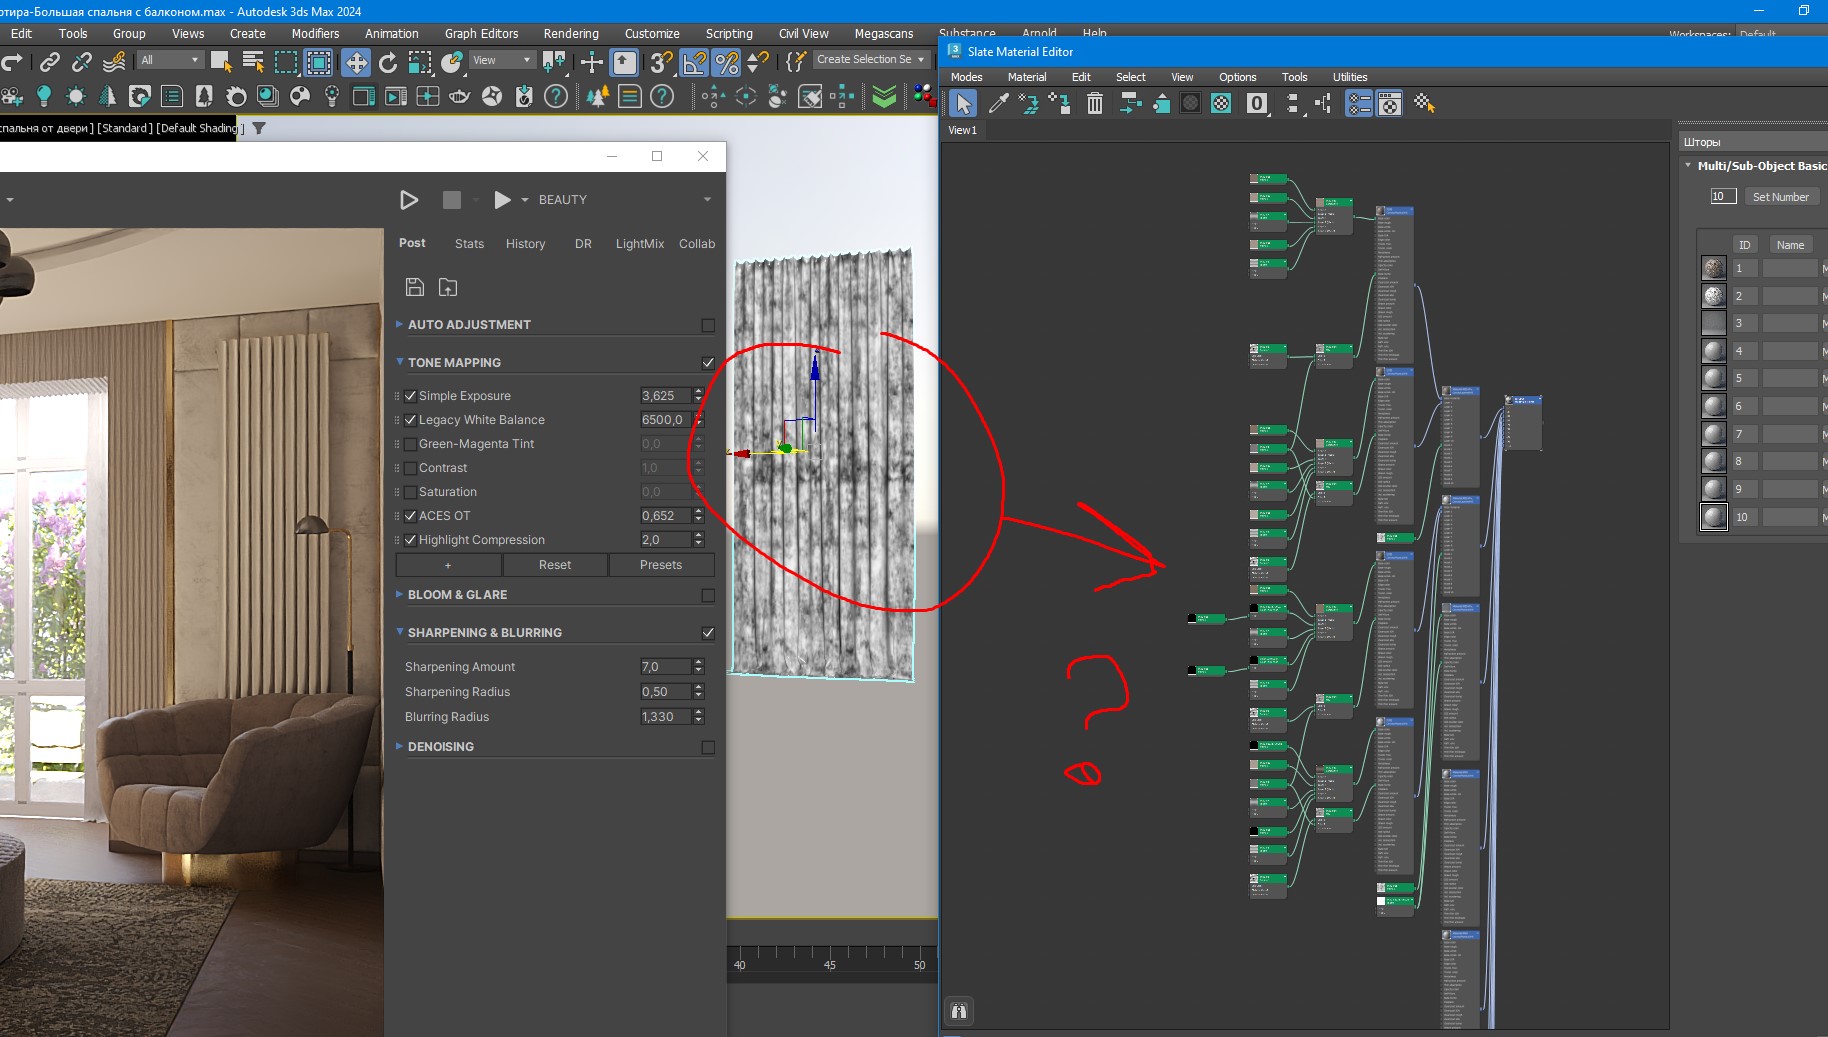Uncheck ACES OT operator
Image resolution: width=1828 pixels, height=1037 pixels.
click(410, 516)
